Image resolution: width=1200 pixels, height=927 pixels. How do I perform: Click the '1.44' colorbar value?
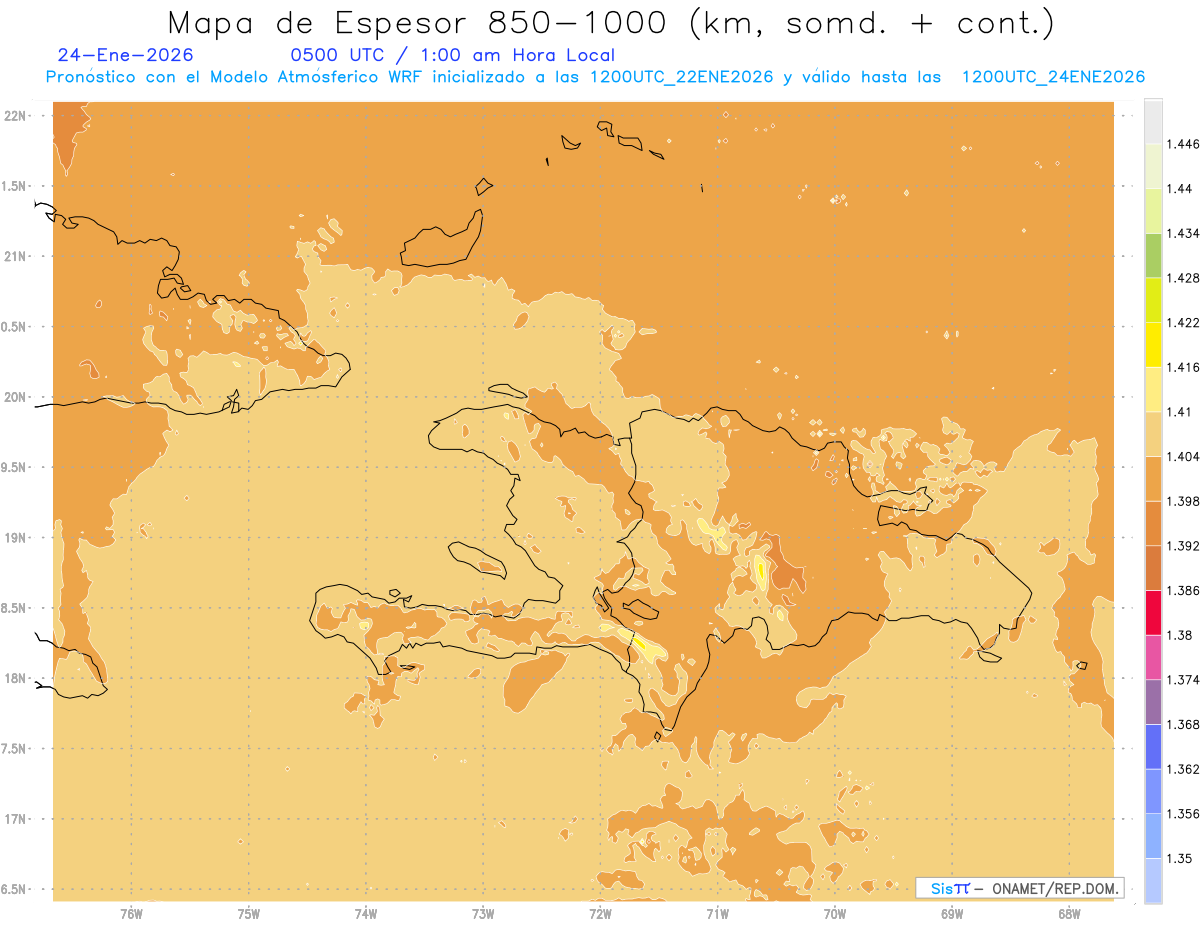click(1181, 188)
